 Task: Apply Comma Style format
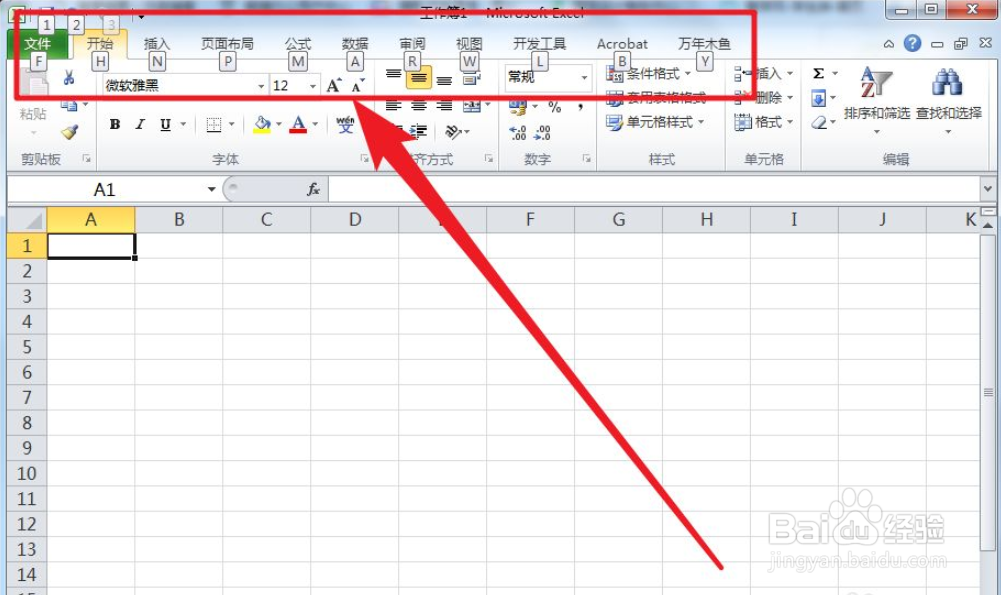[x=580, y=107]
